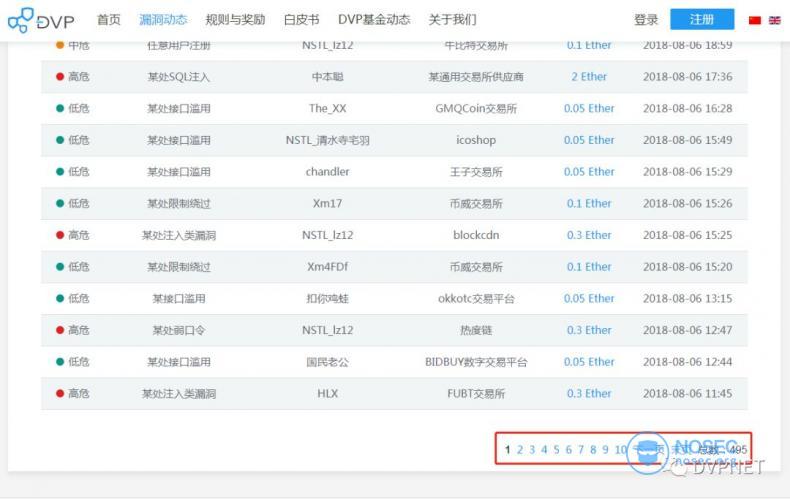The height and width of the screenshot is (499, 790).
Task: Select the NSTL_清水寺宅羽 author cell
Action: (x=327, y=140)
